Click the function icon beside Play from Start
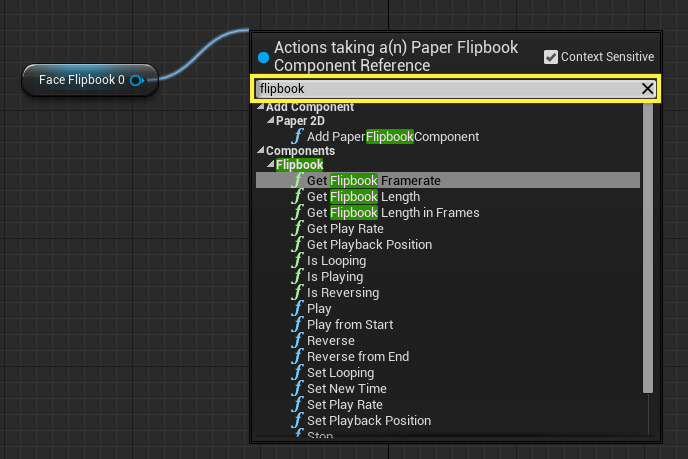The width and height of the screenshot is (688, 459). pyautogui.click(x=297, y=325)
